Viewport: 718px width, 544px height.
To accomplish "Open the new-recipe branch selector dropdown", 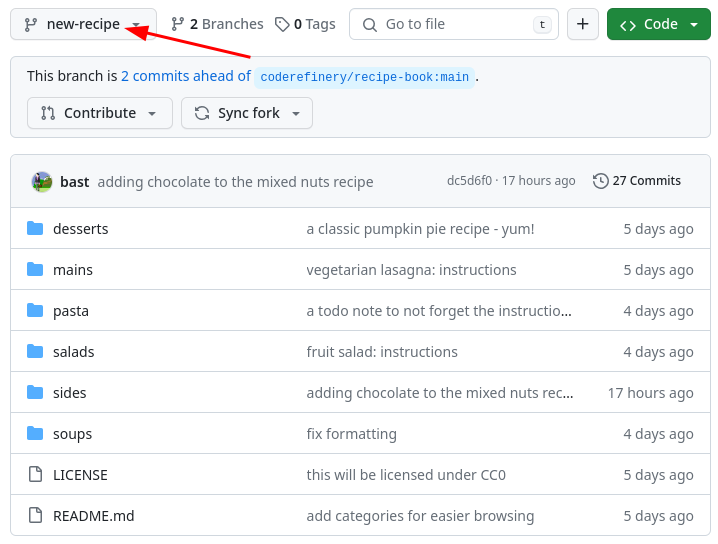I will click(83, 24).
